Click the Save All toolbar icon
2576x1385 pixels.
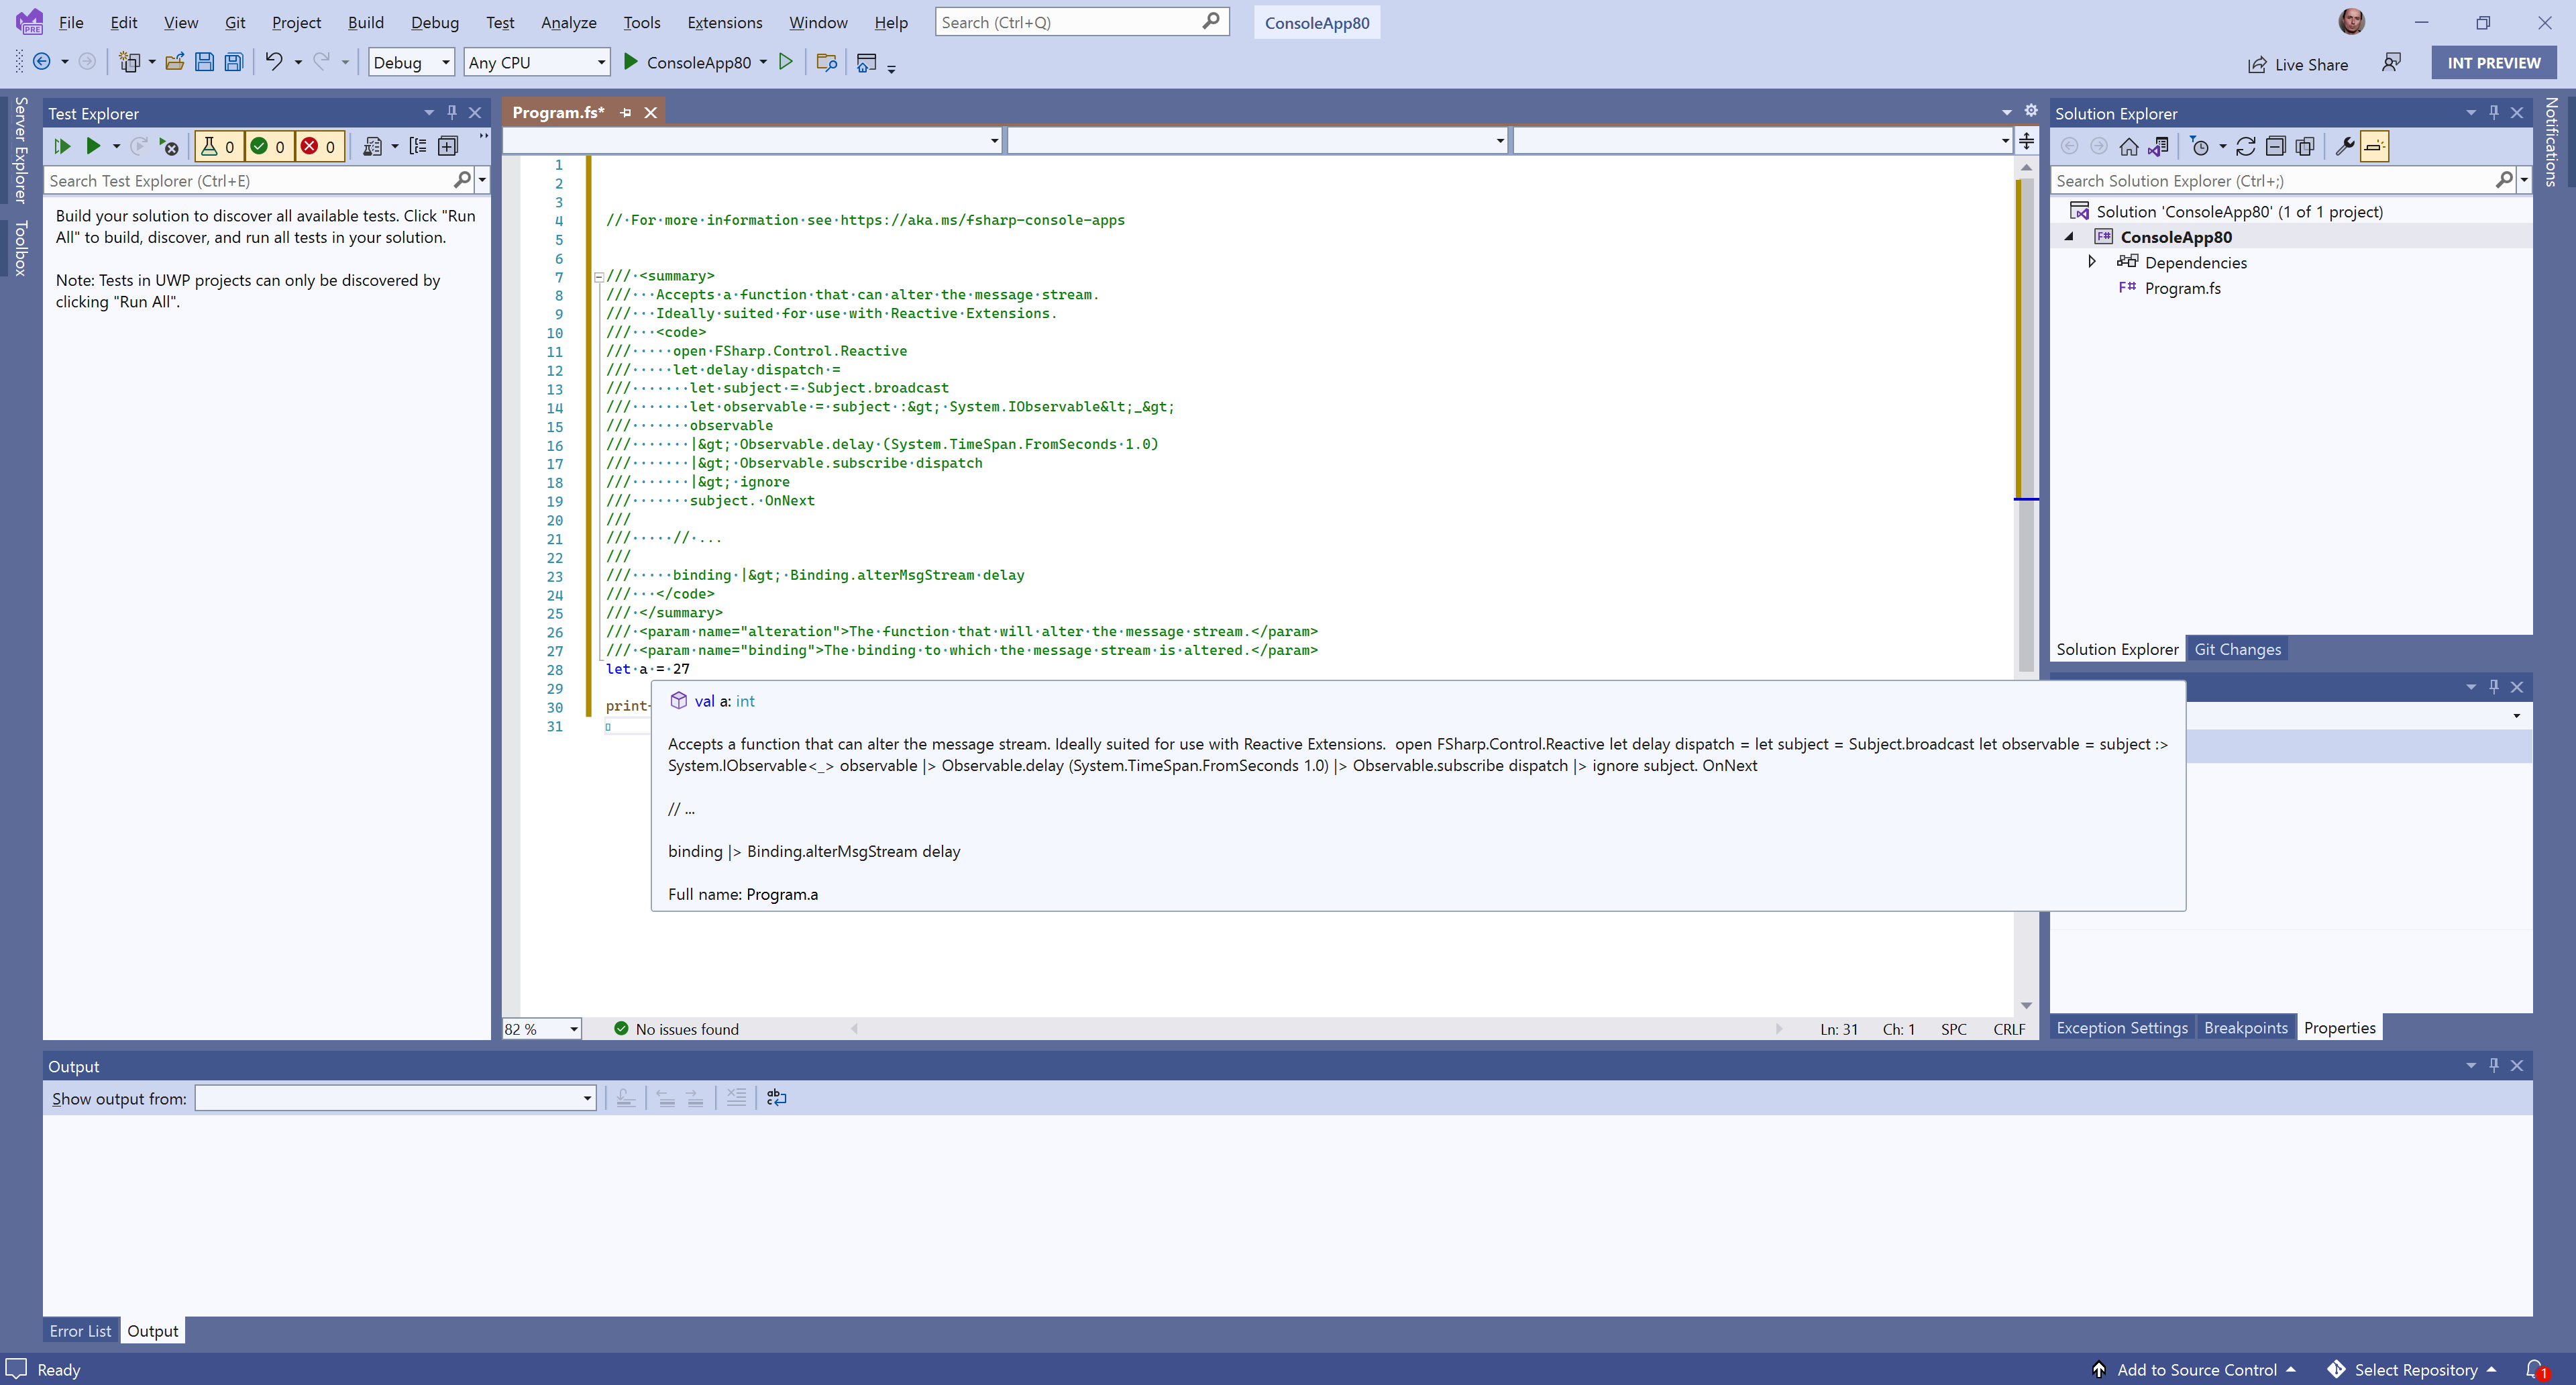pos(233,62)
